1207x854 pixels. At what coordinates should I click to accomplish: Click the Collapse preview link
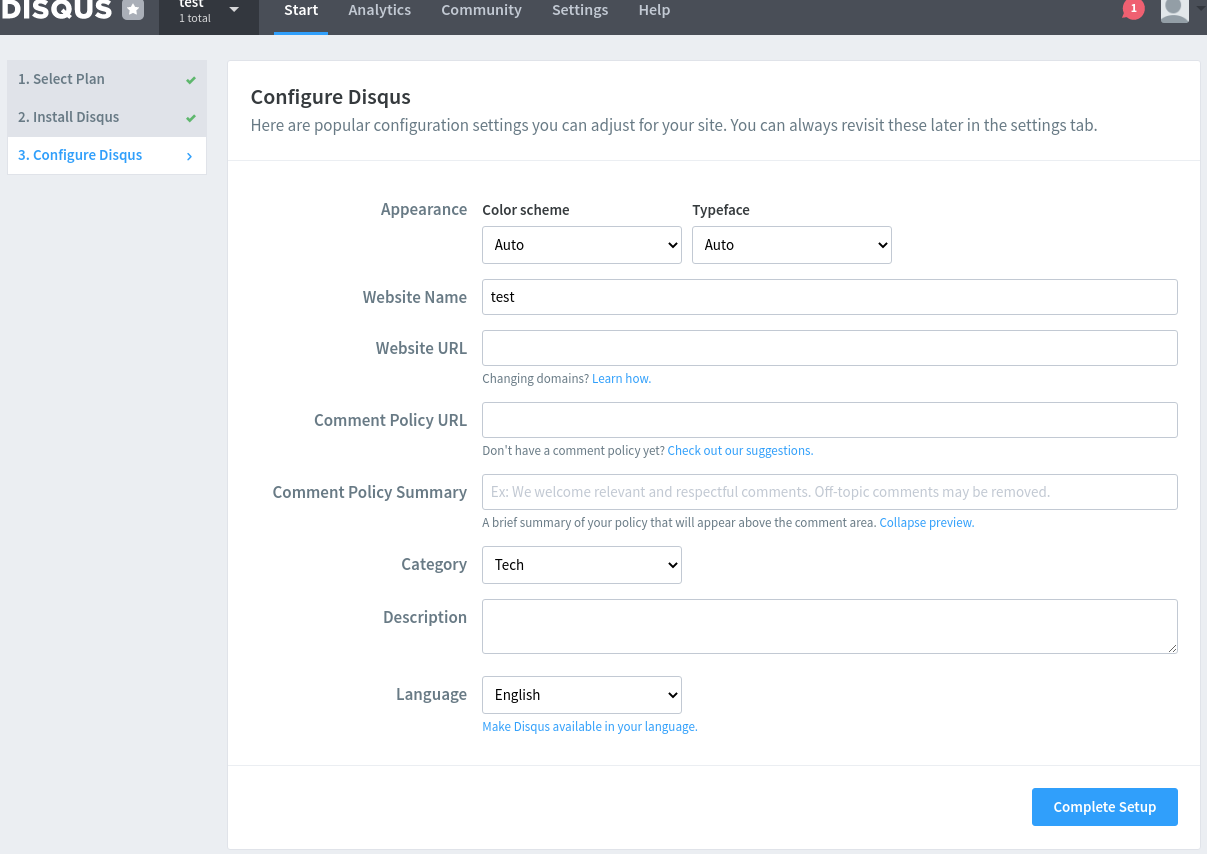pyautogui.click(x=926, y=523)
